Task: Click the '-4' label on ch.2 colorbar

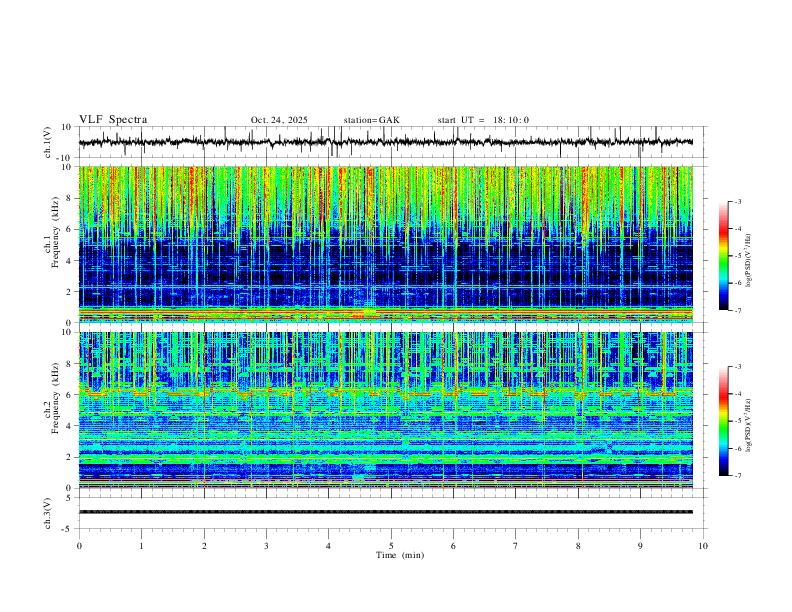Action: pyautogui.click(x=738, y=394)
